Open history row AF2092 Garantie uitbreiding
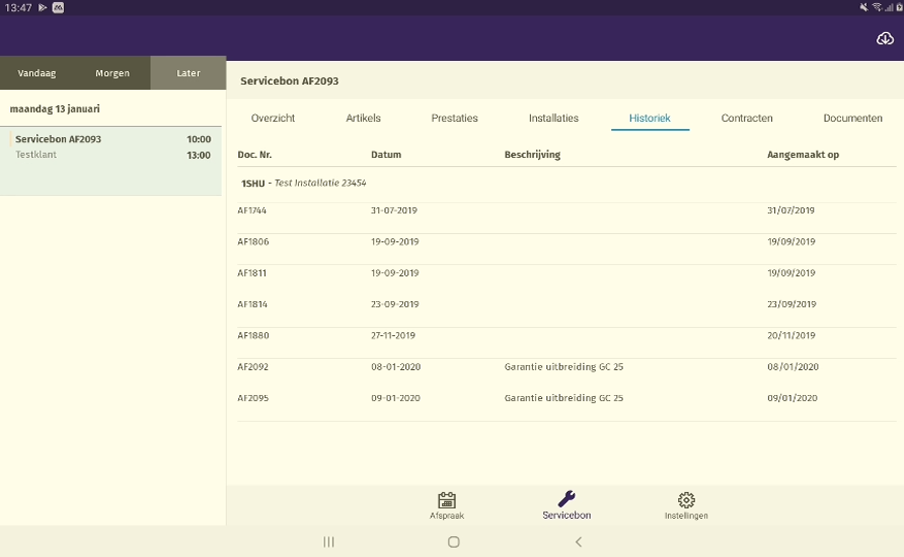This screenshot has height=557, width=904. pyautogui.click(x=566, y=367)
